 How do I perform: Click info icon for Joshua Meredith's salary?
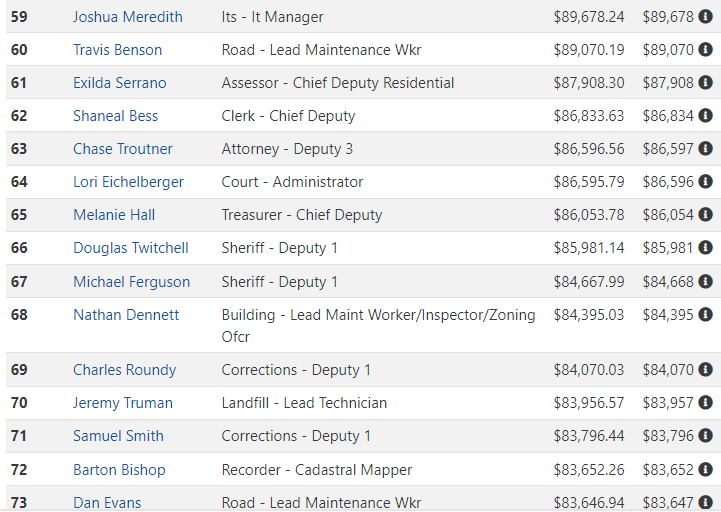pos(705,17)
